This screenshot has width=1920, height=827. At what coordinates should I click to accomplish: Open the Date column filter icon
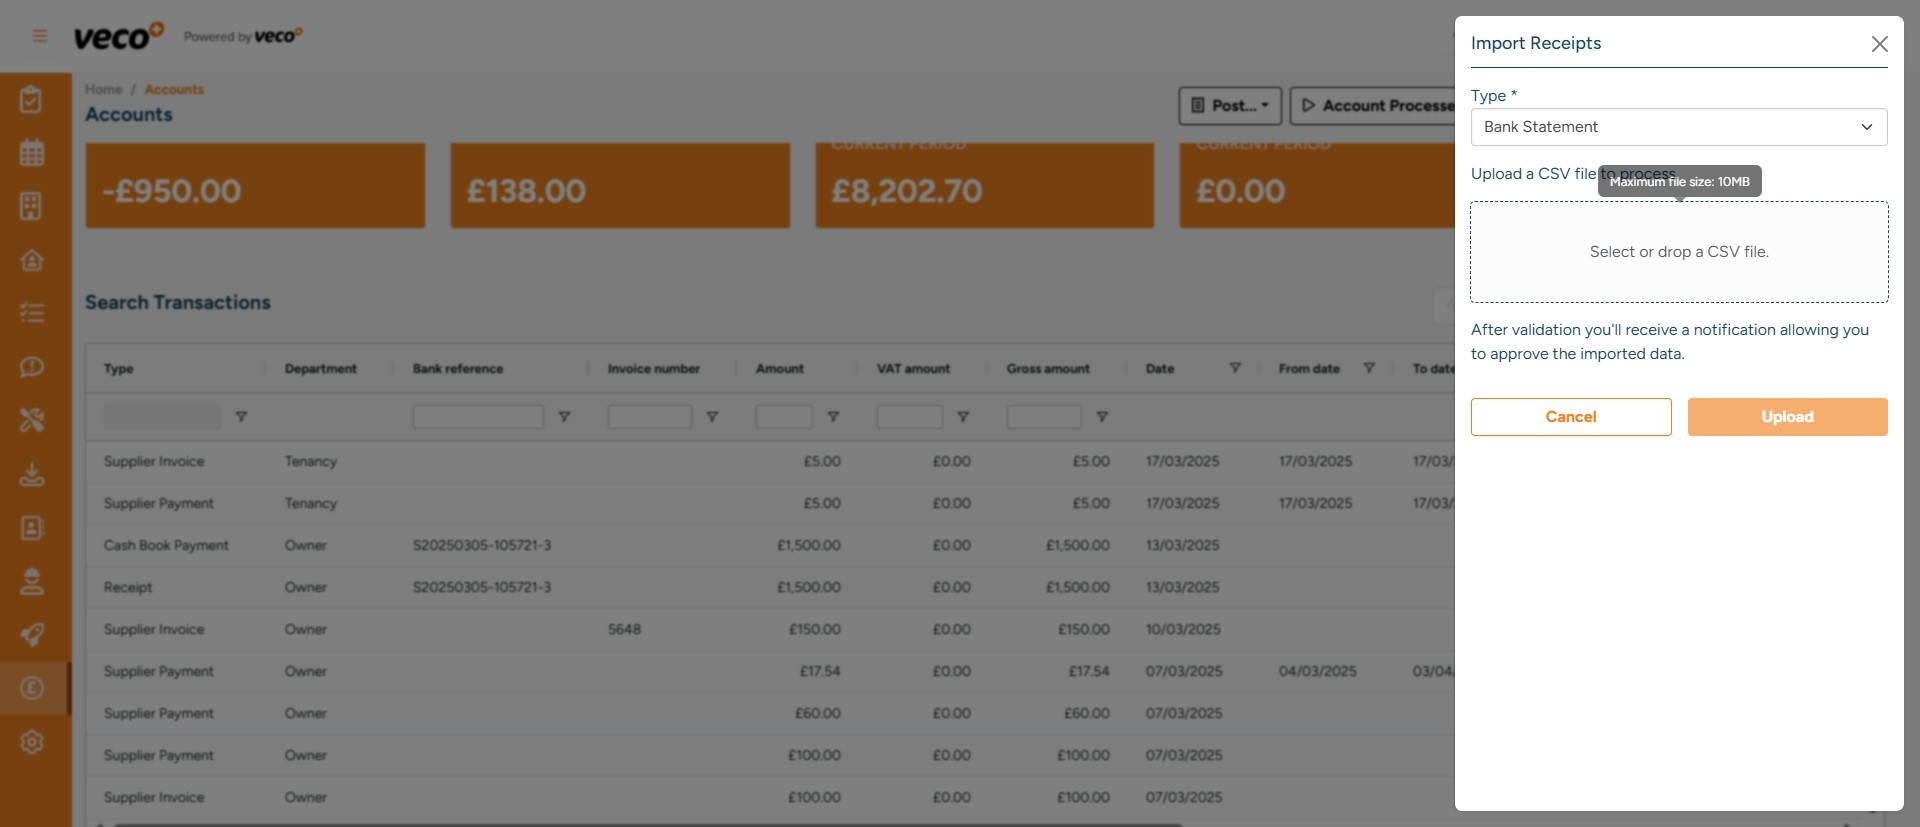coord(1235,368)
